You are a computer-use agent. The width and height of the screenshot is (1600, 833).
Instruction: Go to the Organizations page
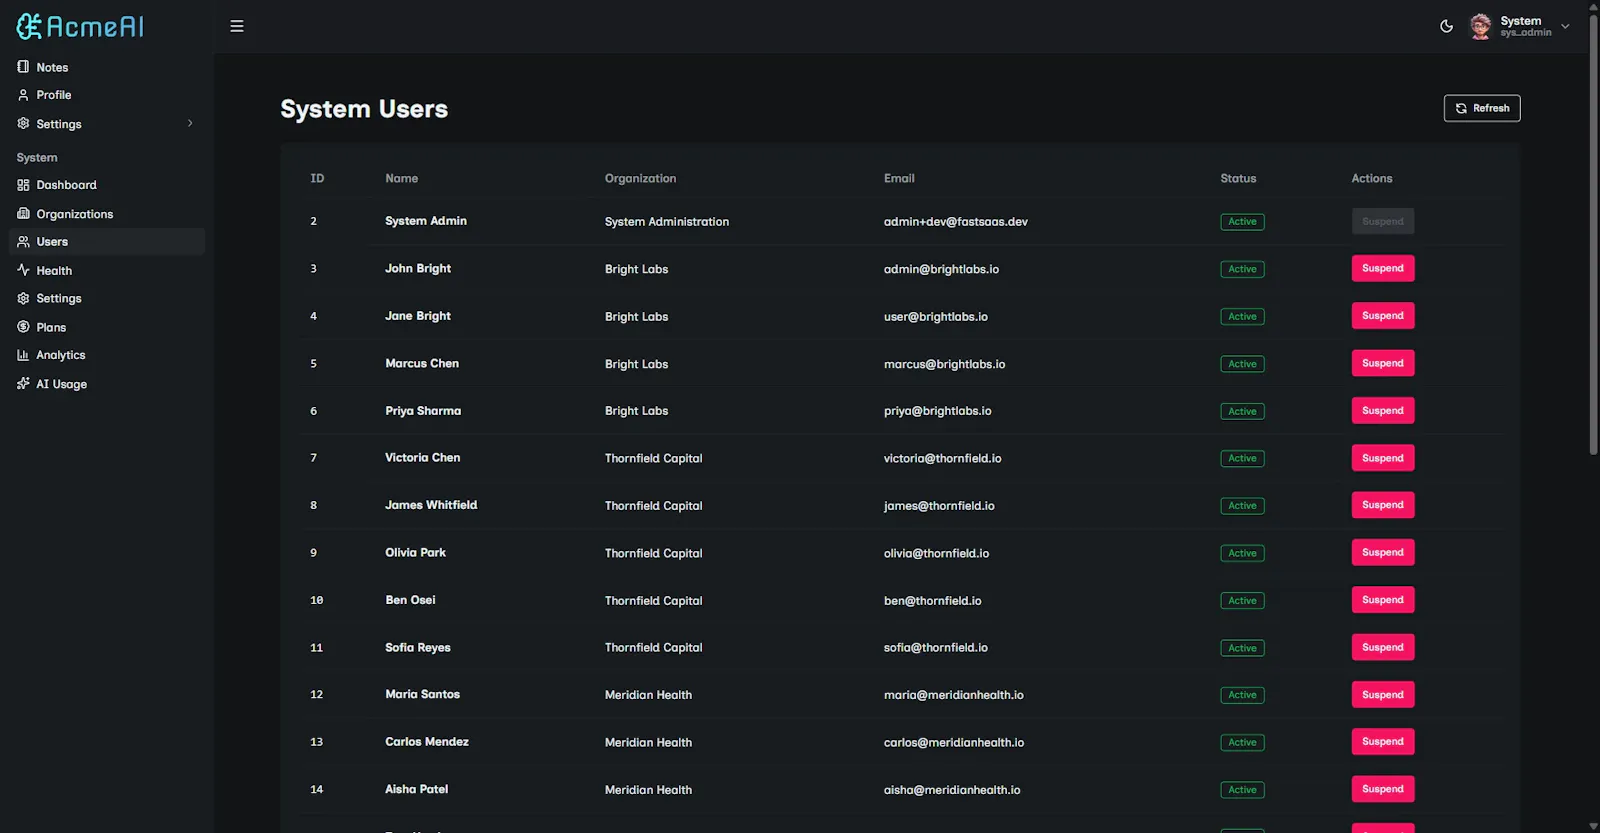[x=107, y=214]
